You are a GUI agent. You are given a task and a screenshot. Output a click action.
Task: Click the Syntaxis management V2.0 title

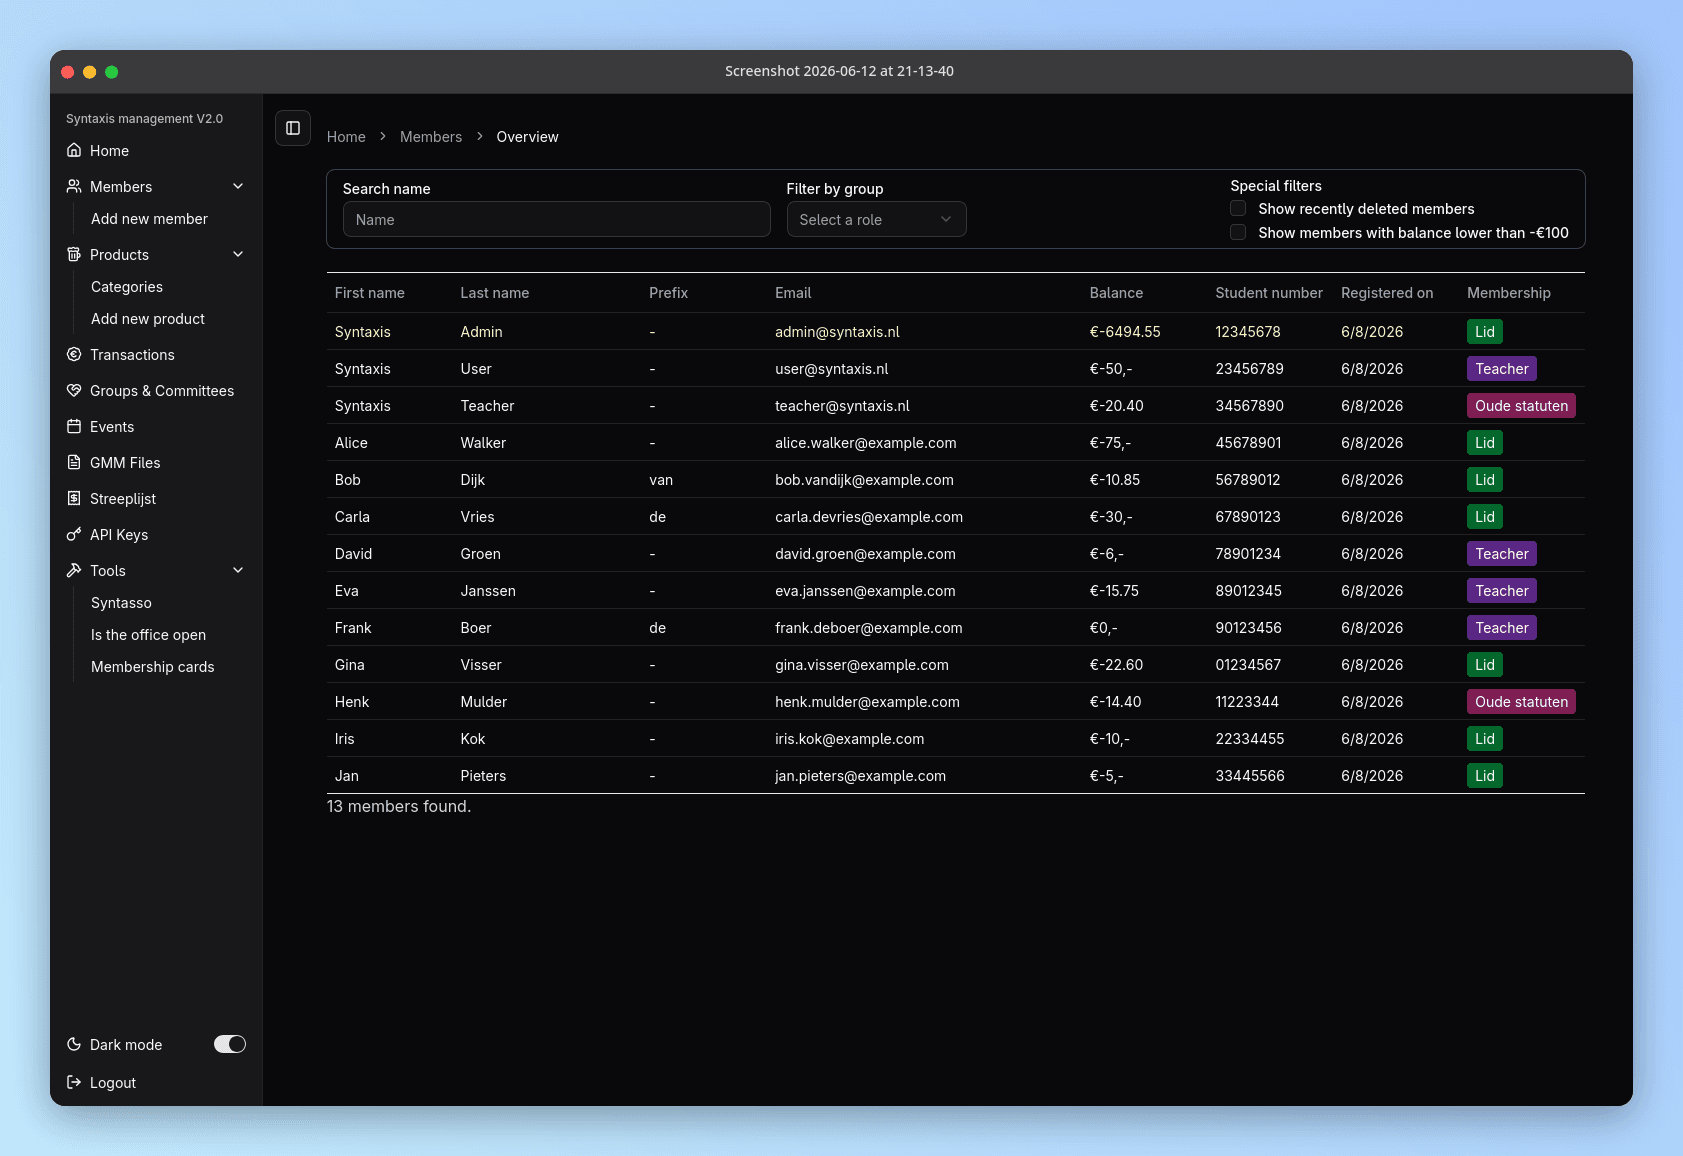click(x=144, y=118)
